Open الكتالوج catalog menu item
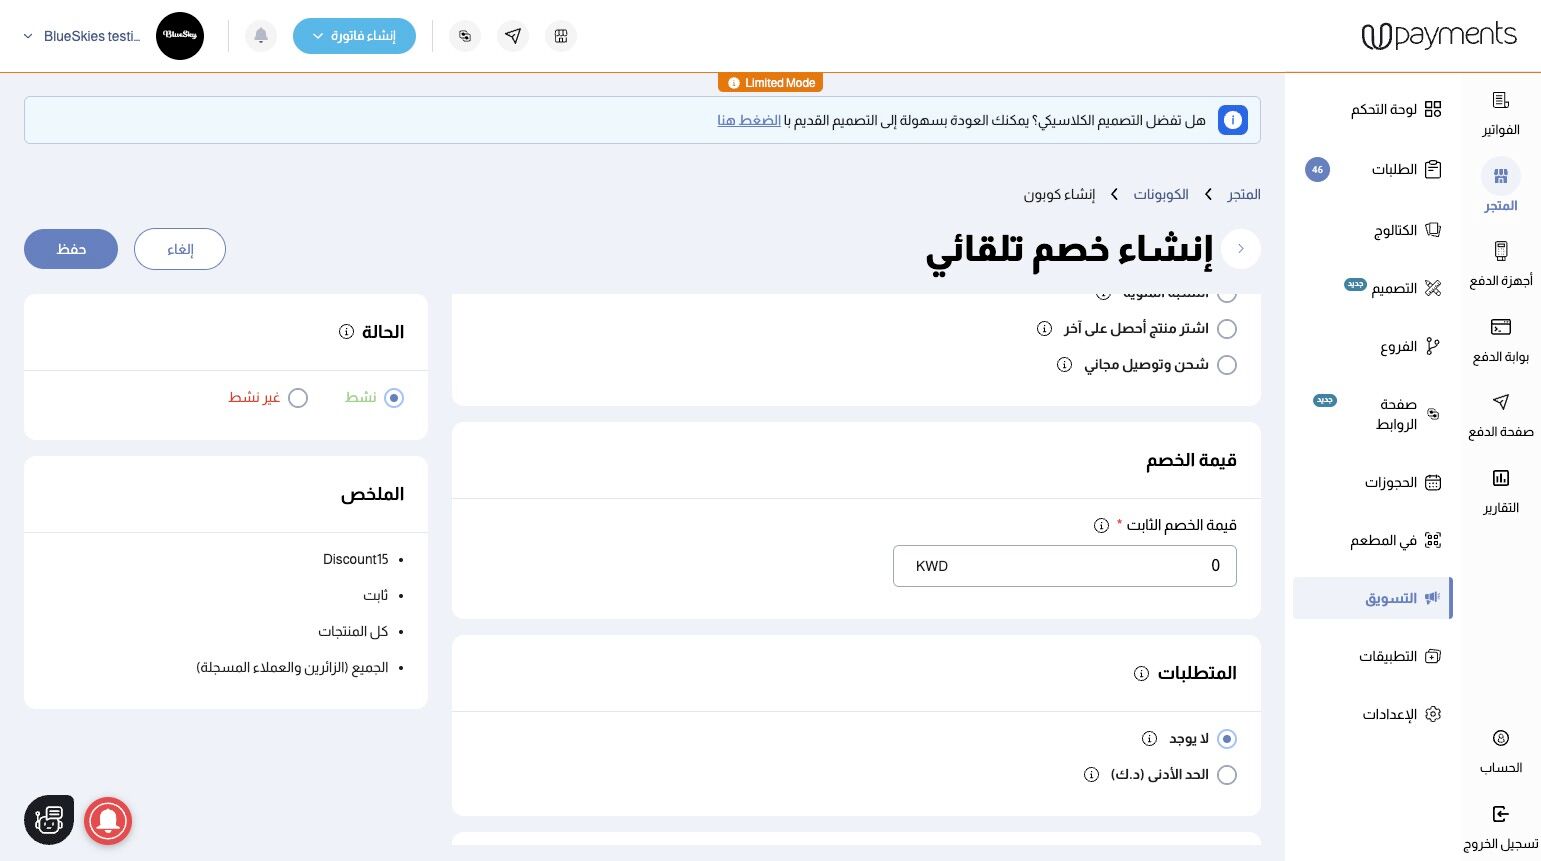1541x861 pixels. tap(1407, 230)
